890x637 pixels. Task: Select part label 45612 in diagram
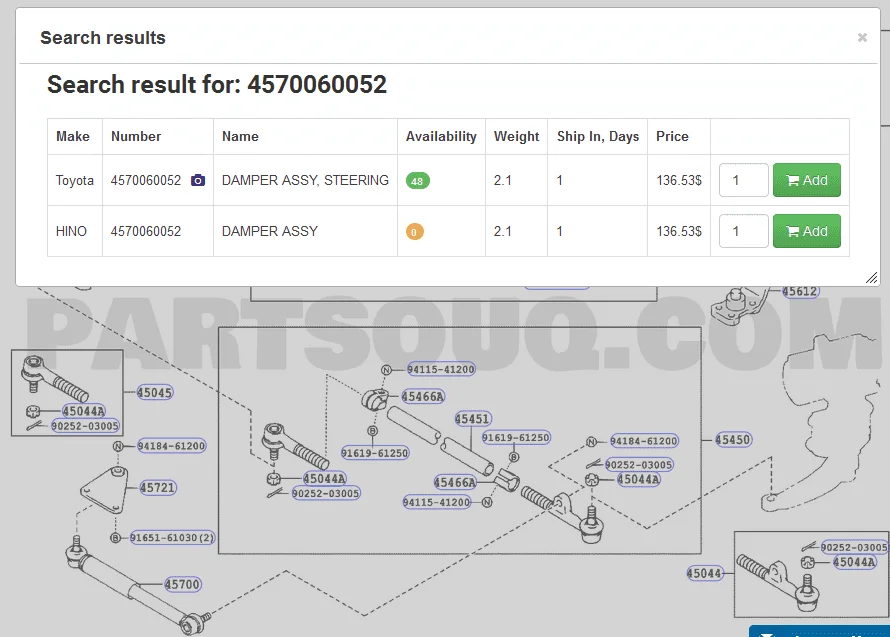tap(800, 292)
